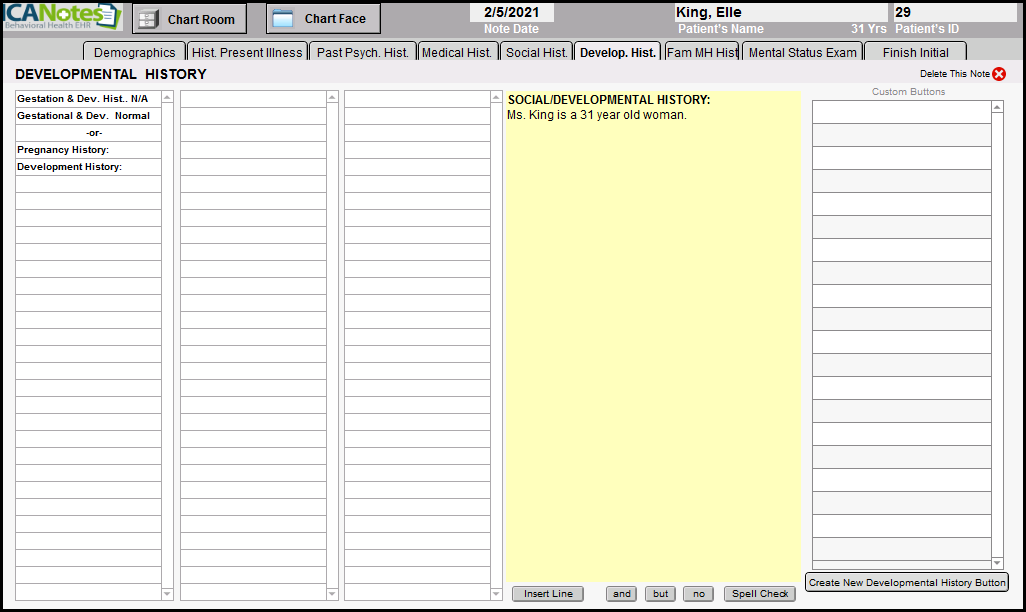Switch to the Demographics tab

134,53
